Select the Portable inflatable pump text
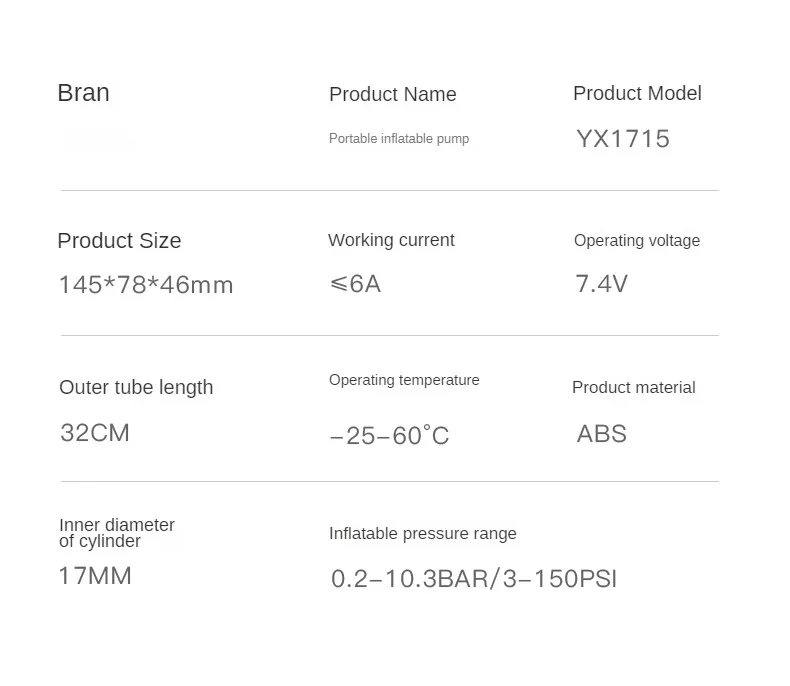The image size is (790, 686). pyautogui.click(x=398, y=139)
